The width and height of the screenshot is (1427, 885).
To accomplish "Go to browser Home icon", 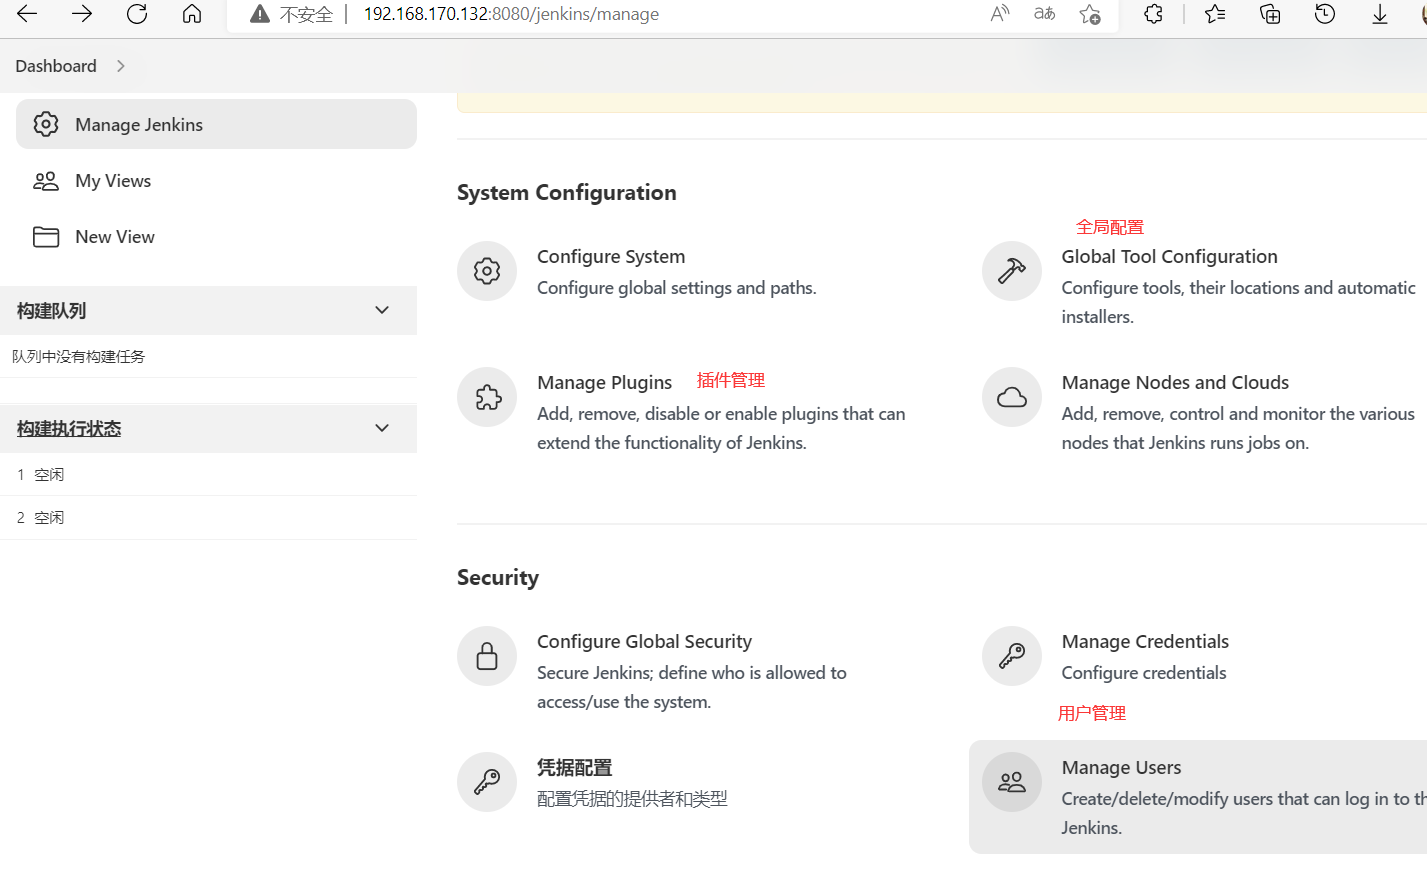I will [192, 14].
